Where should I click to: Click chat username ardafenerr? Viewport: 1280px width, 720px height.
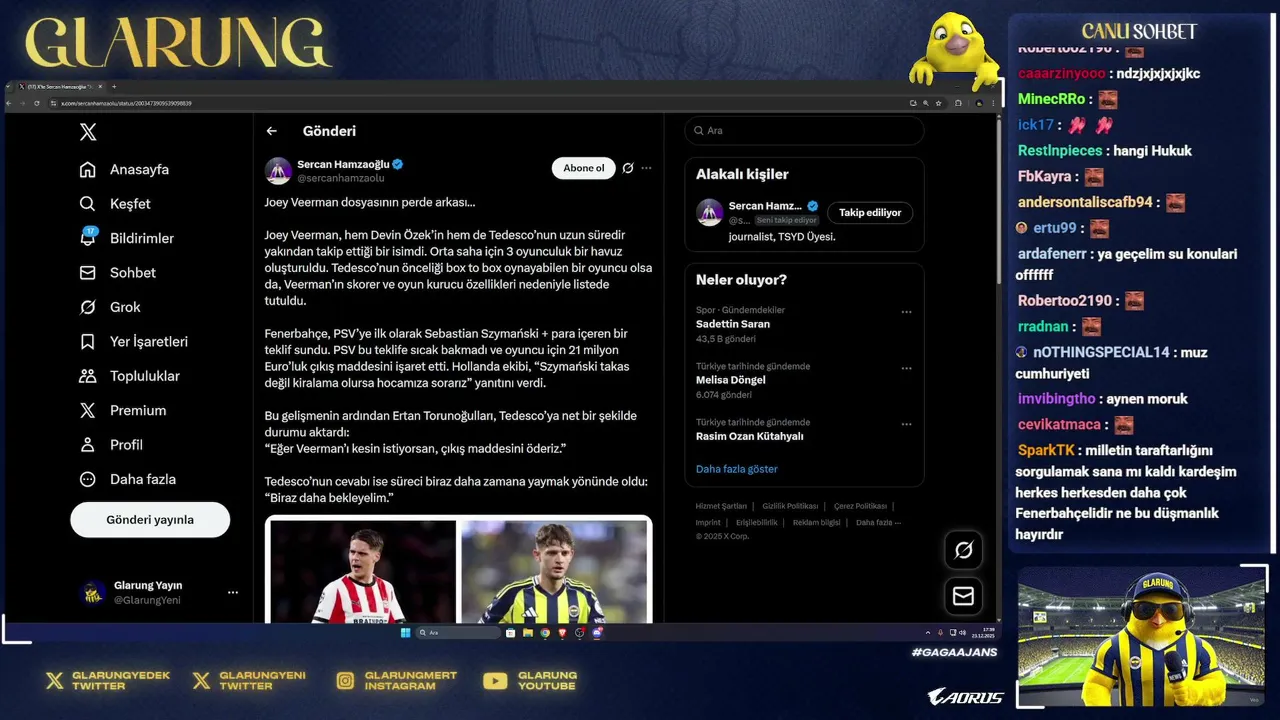1052,254
